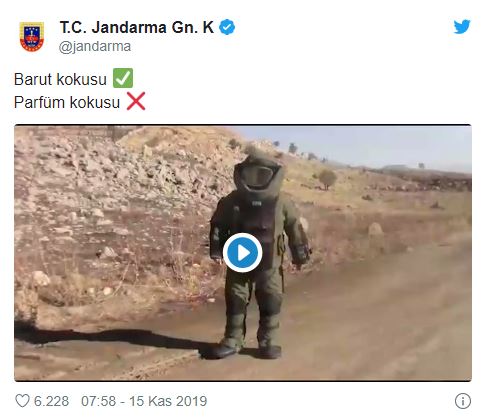The image size is (486, 417).
Task: Click the "Barut kokusu" tweet text
Action: pyautogui.click(x=60, y=79)
